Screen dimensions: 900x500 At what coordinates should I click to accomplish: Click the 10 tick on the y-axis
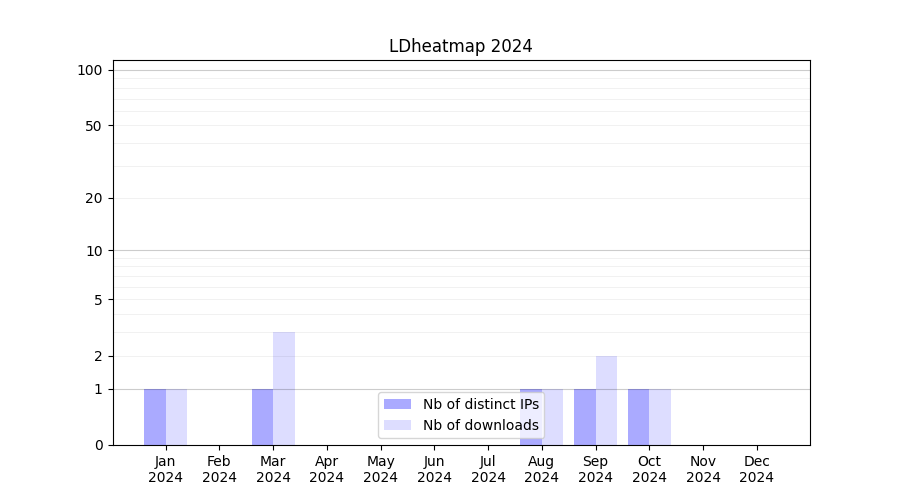[94, 251]
